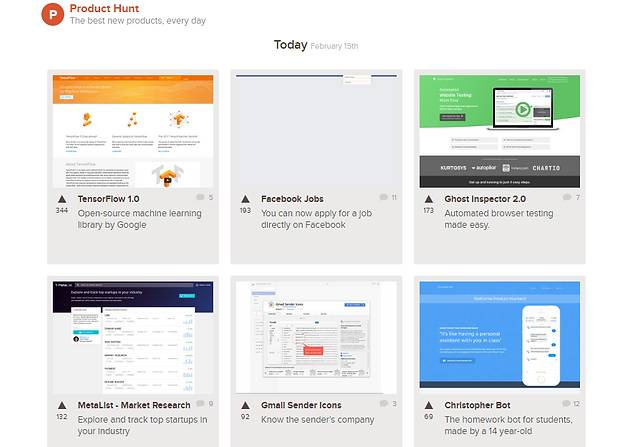Screen dimensions: 630x447
Task: Upvote TensorFlow 1.0 with the arrow
Action: coord(62,199)
